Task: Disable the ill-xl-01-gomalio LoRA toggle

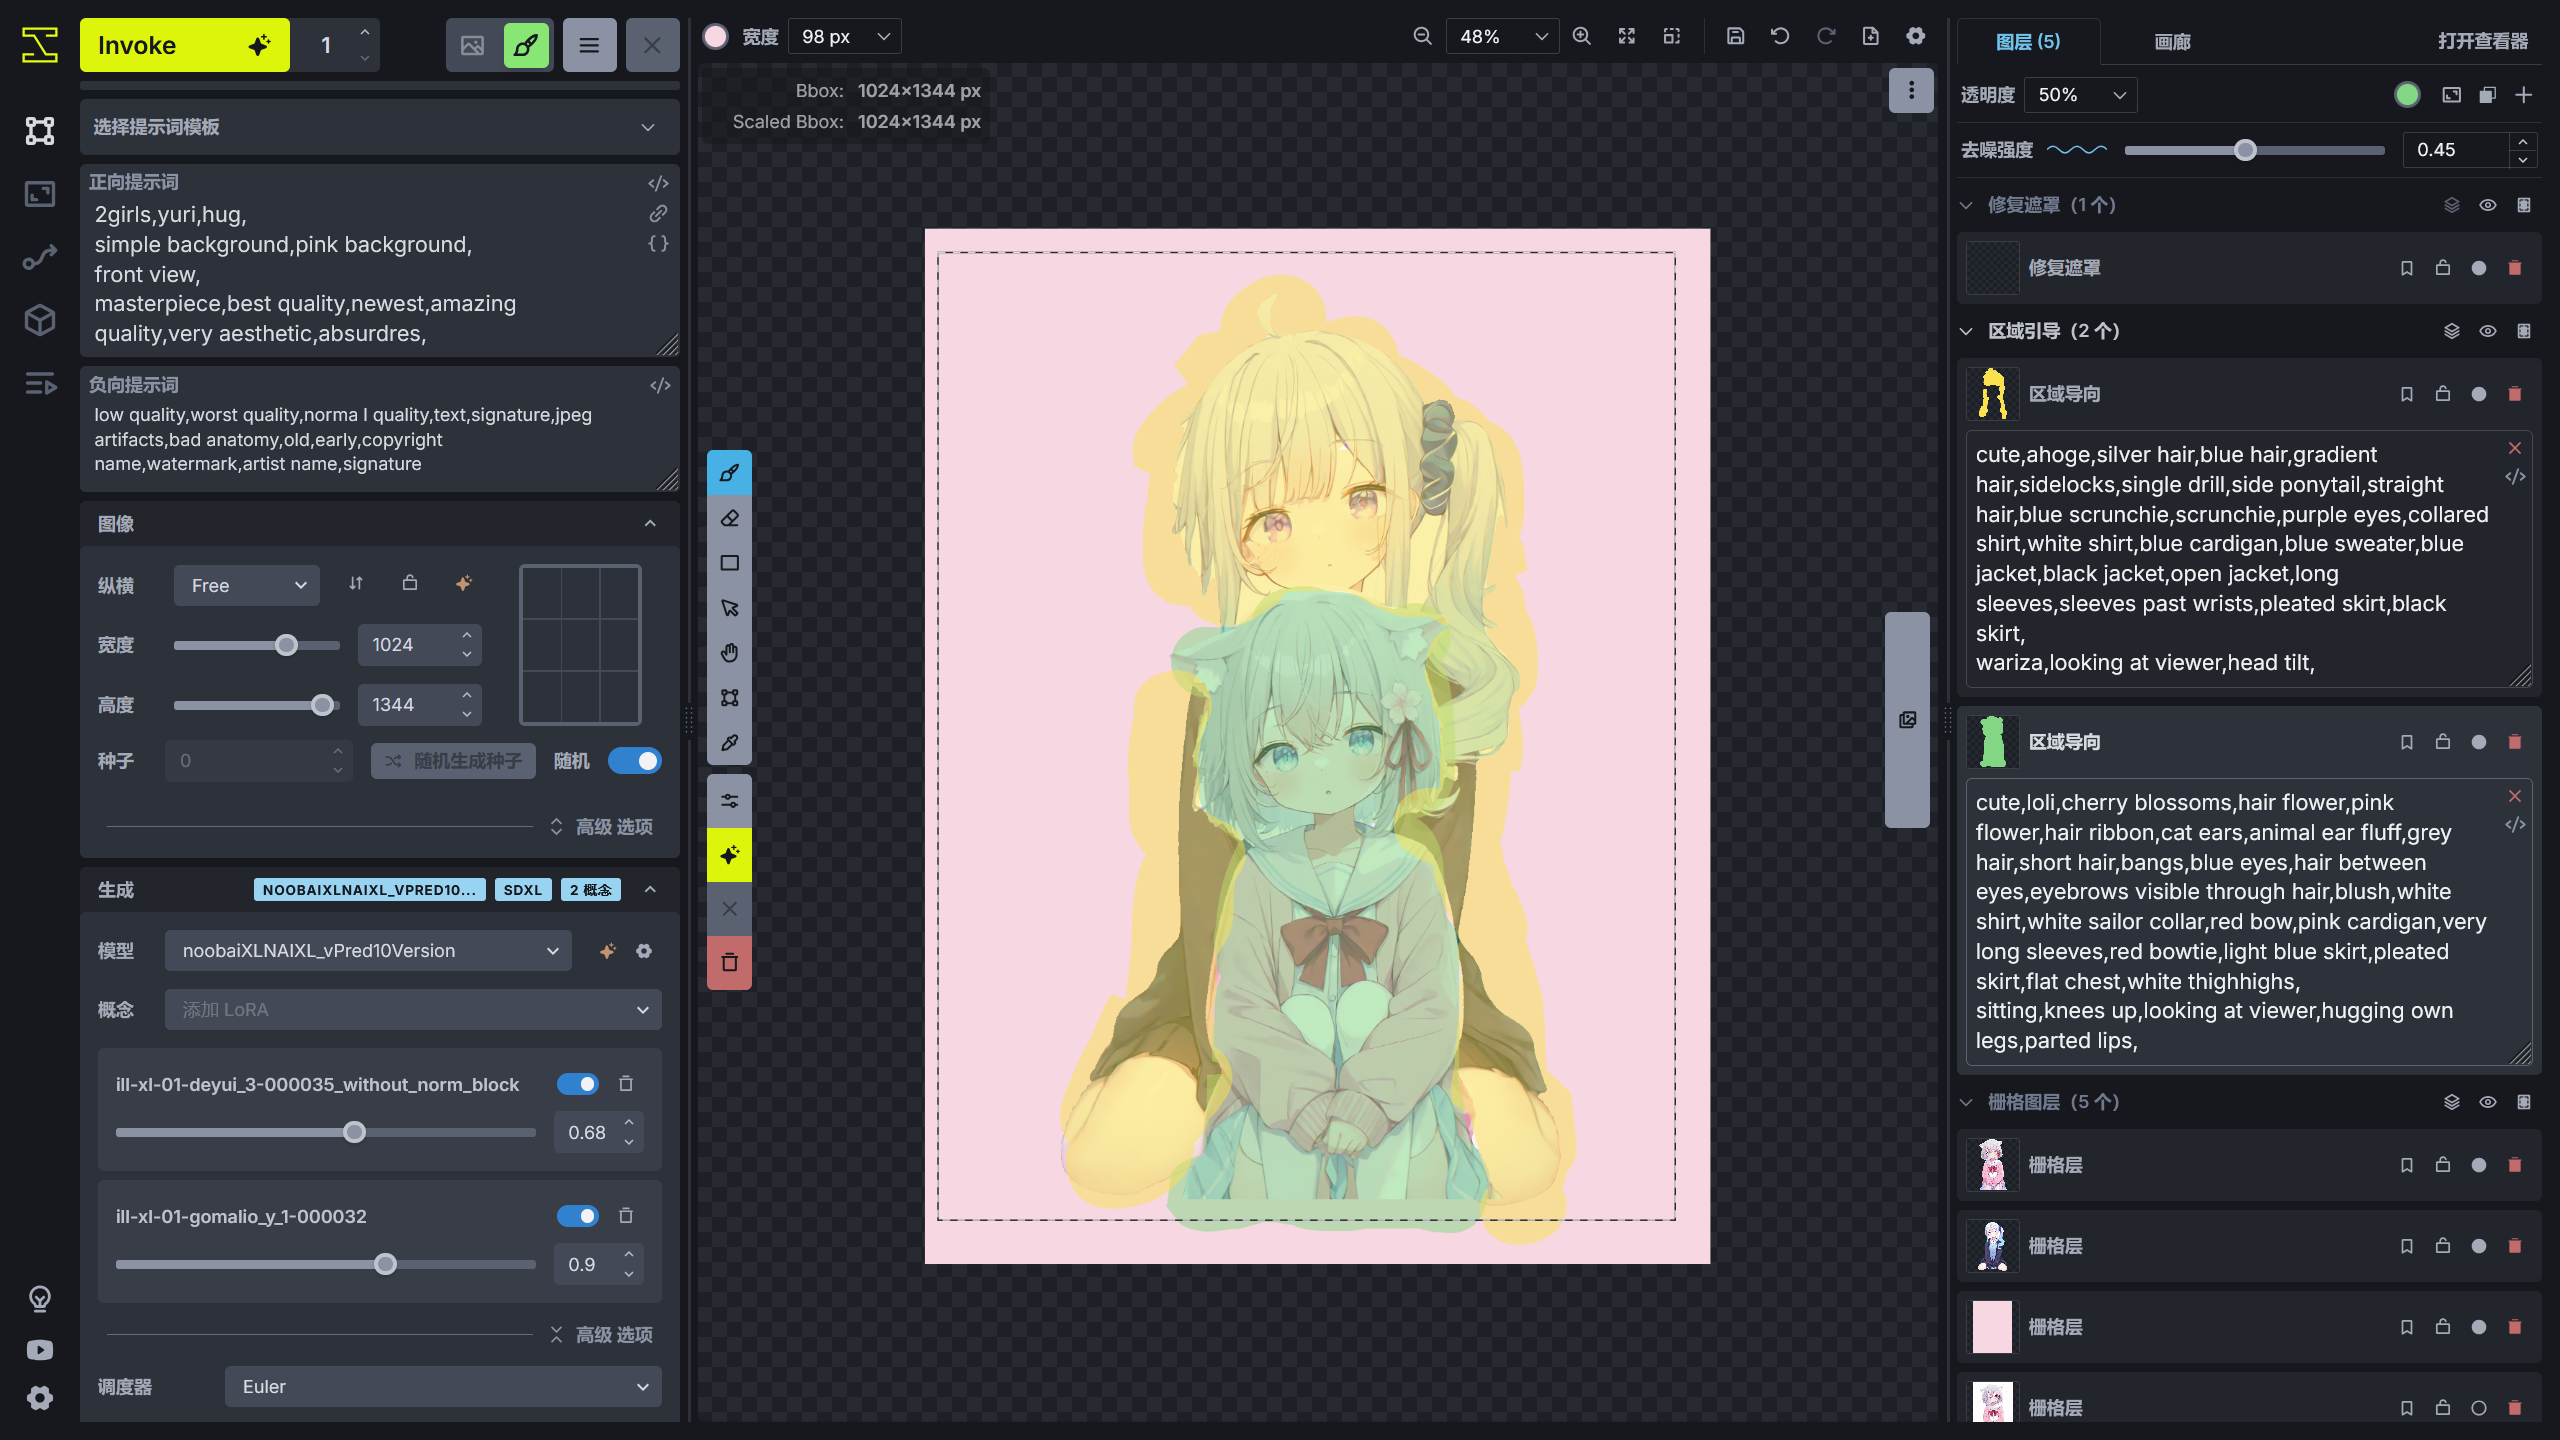Action: pos(578,1216)
